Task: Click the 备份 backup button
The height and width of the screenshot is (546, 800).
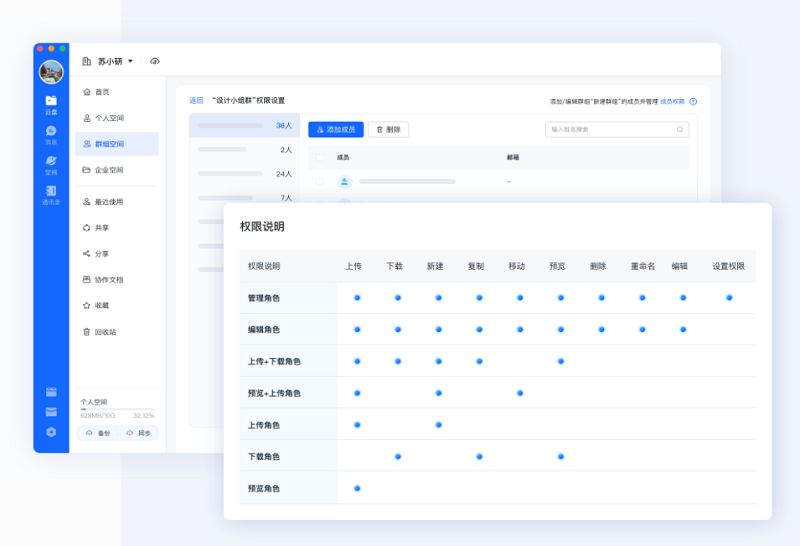Action: click(x=97, y=433)
